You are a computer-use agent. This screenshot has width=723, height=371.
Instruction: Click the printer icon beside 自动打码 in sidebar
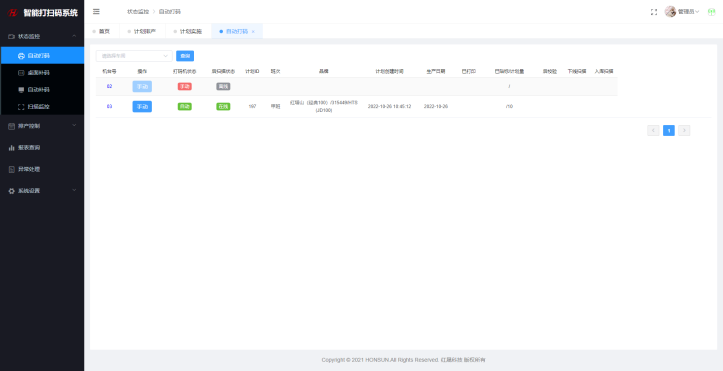(x=21, y=56)
